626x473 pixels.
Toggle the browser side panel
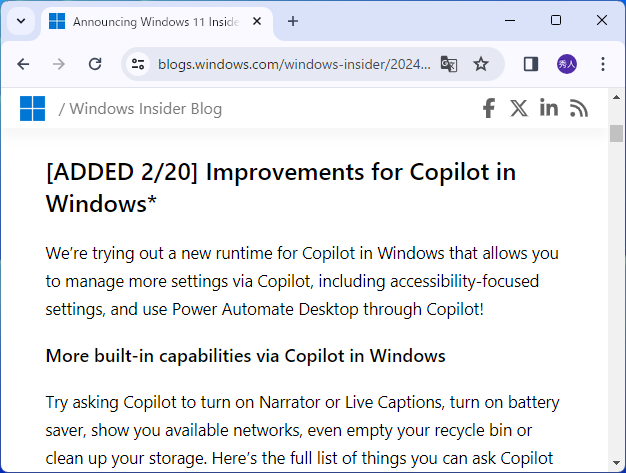[x=531, y=64]
